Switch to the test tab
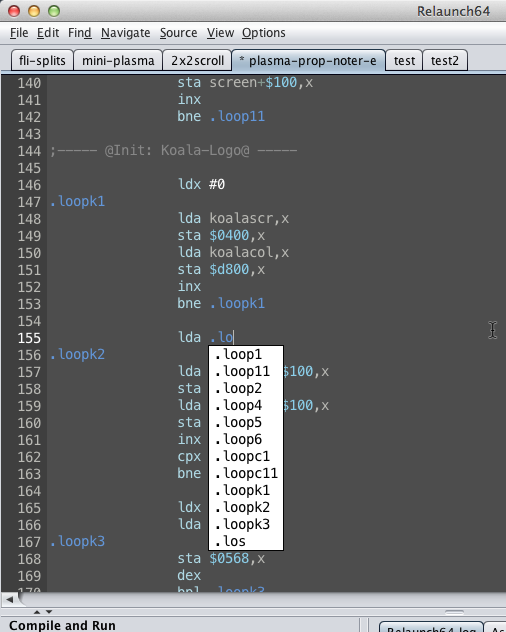Viewport: 506px width, 632px height. click(404, 60)
